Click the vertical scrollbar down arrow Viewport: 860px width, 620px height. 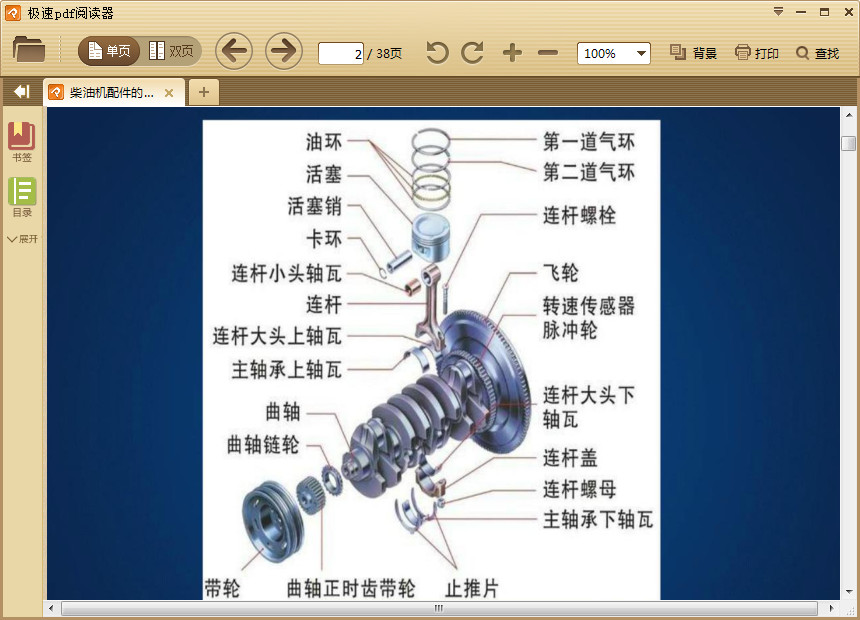(848, 592)
